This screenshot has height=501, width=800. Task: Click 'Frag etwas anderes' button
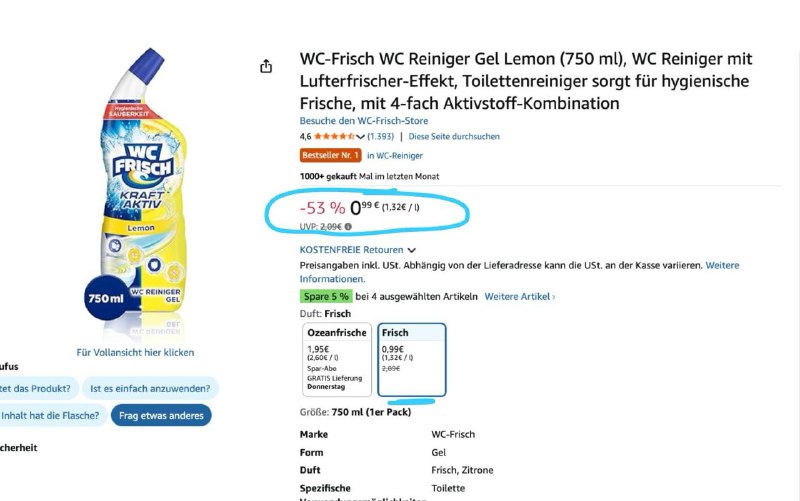click(161, 415)
